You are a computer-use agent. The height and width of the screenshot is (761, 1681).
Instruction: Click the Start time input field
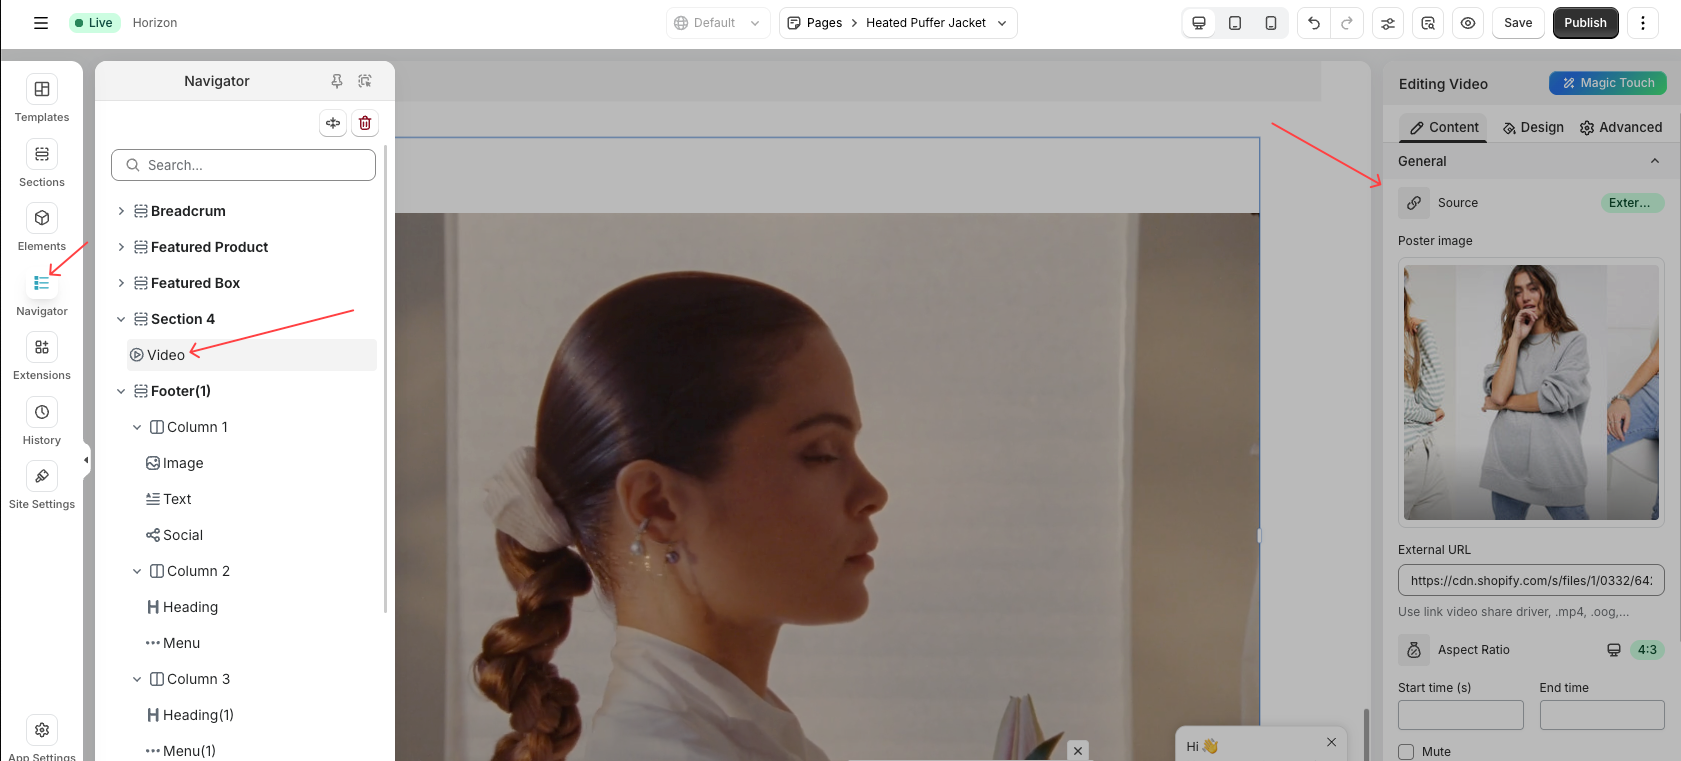point(1460,715)
